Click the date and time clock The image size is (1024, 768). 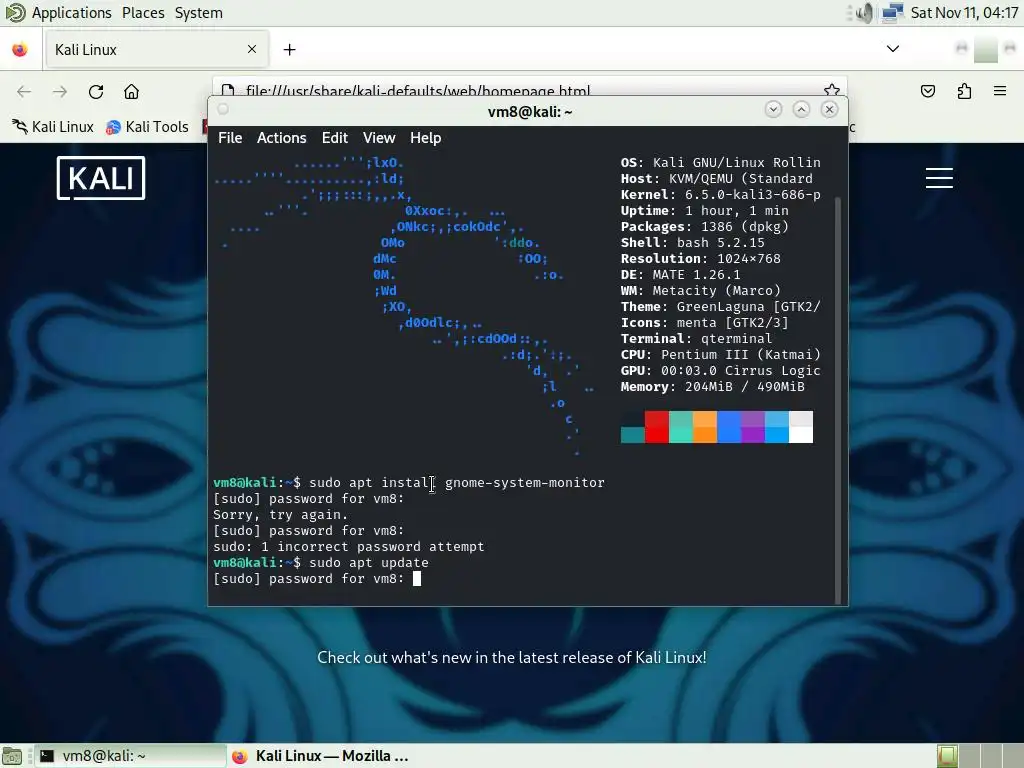point(964,13)
